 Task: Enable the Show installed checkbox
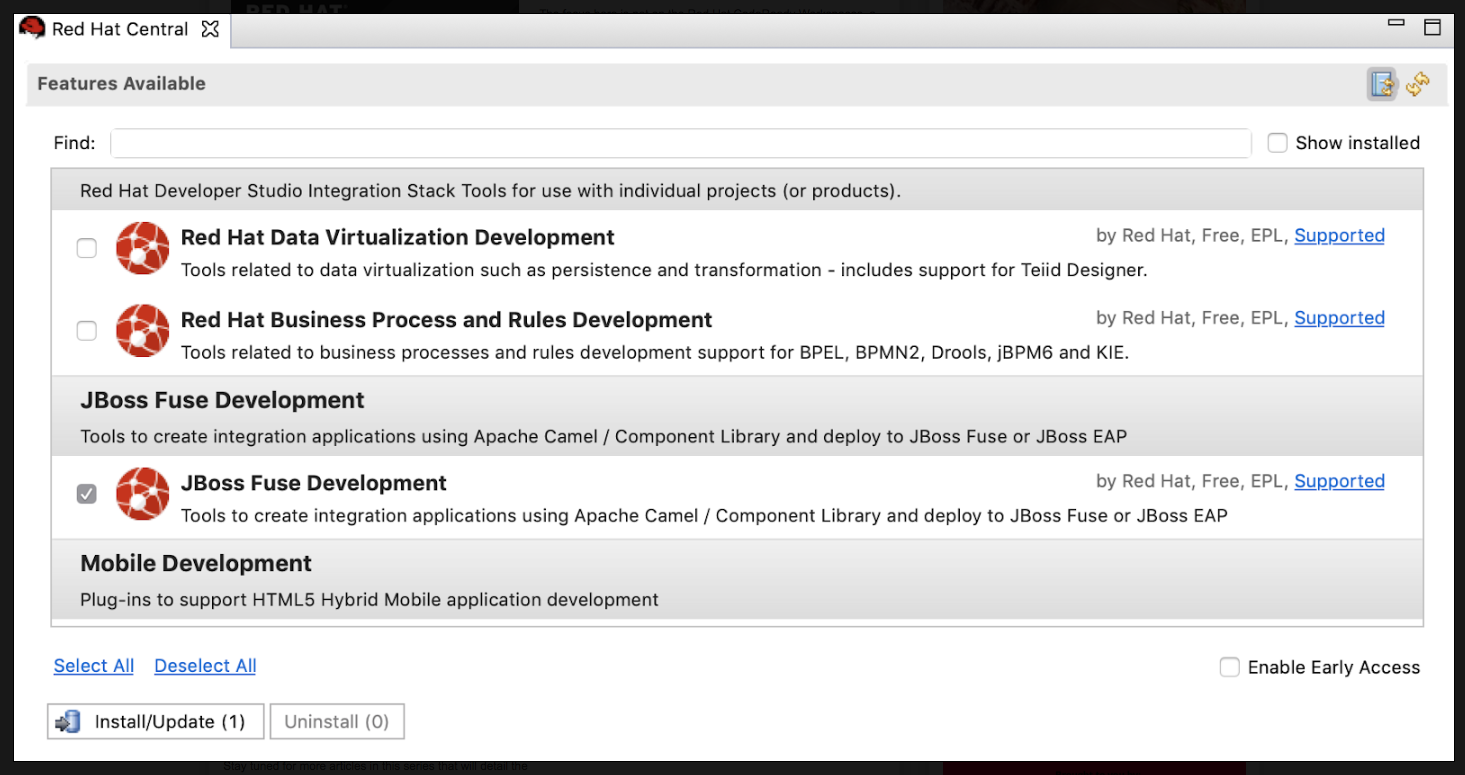1277,143
